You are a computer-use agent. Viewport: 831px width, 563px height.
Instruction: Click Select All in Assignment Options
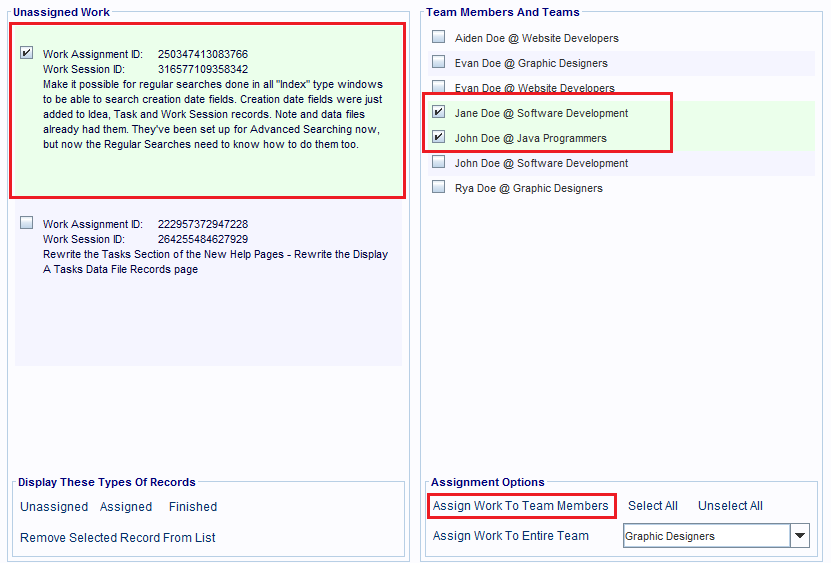(x=653, y=506)
